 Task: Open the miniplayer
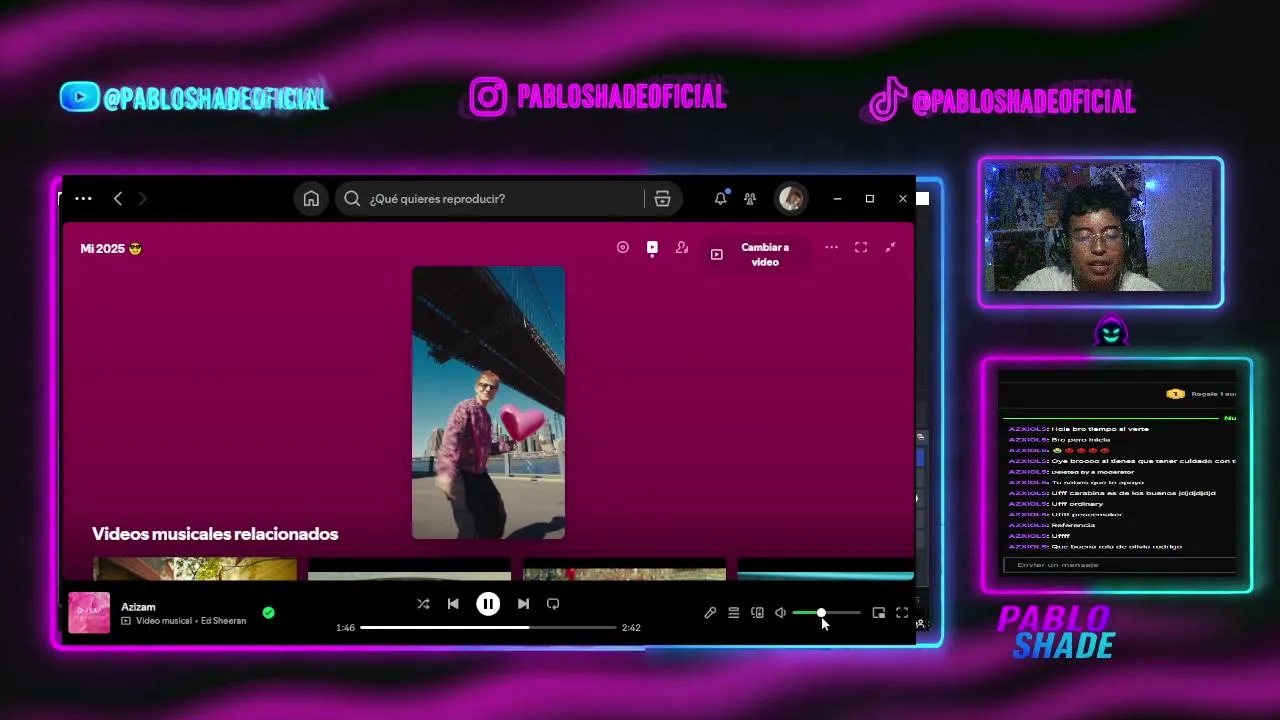pos(879,613)
